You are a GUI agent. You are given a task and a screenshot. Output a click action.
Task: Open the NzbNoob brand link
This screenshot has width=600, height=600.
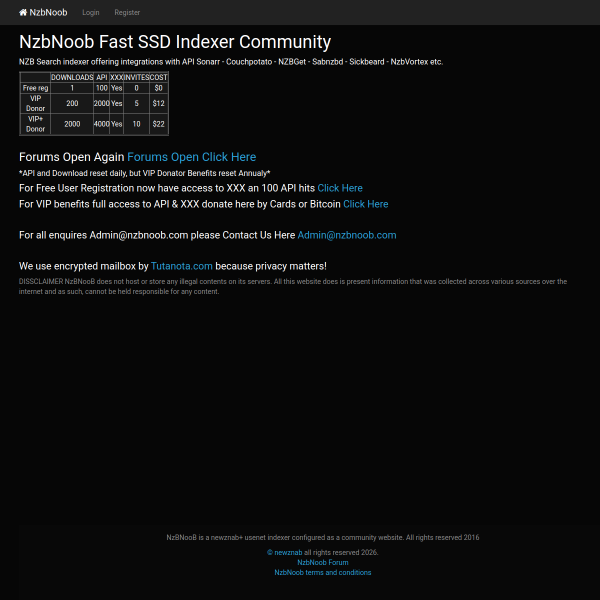[43, 13]
